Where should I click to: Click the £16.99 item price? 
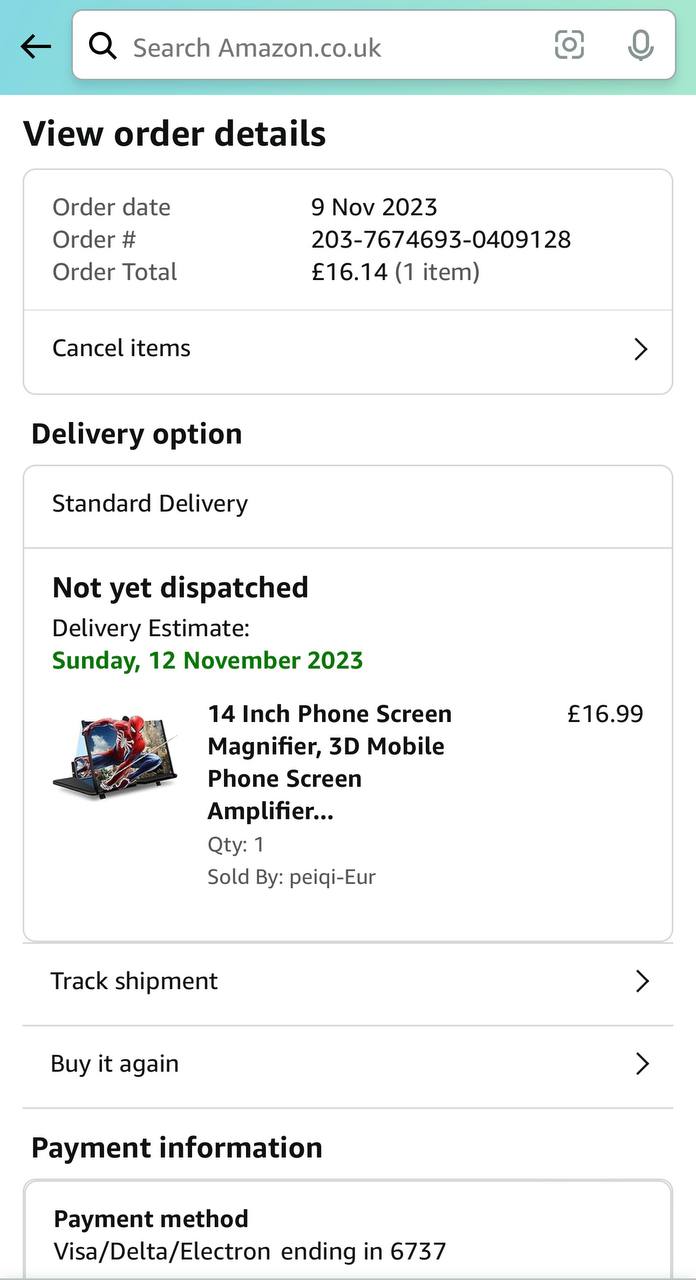click(605, 714)
